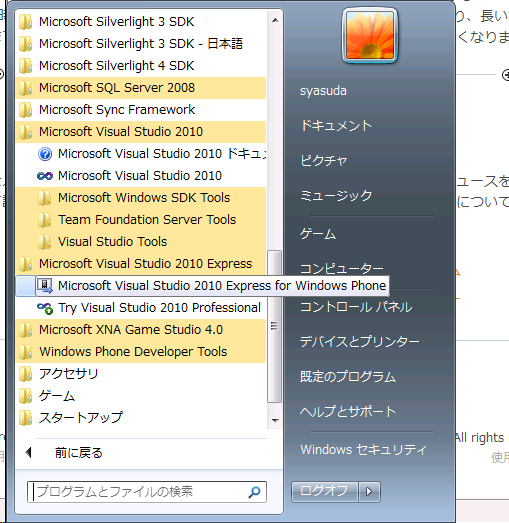Collapse Microsoft Visual Studio 2010 Express folder
The height and width of the screenshot is (523, 509).
(x=140, y=264)
